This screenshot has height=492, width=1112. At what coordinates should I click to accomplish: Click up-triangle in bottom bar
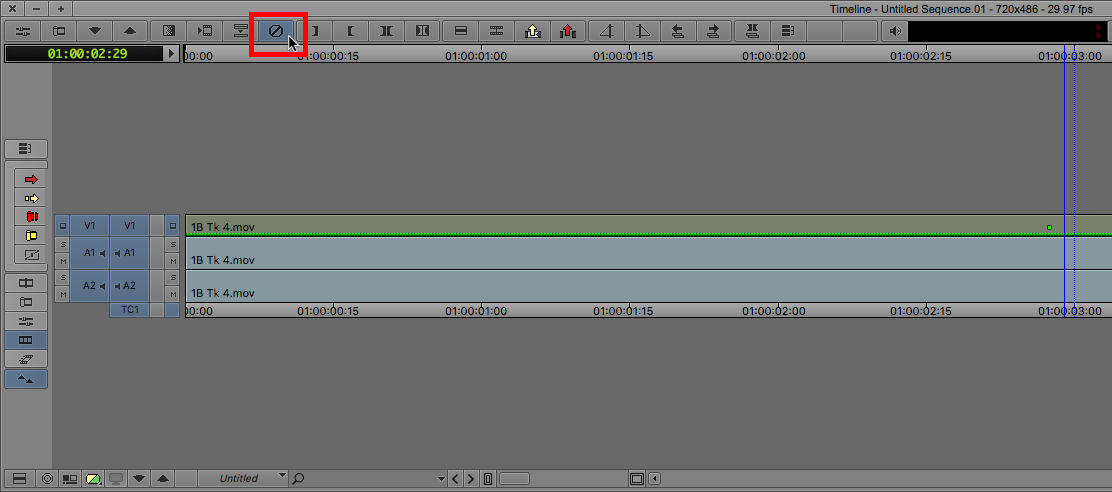click(x=162, y=479)
